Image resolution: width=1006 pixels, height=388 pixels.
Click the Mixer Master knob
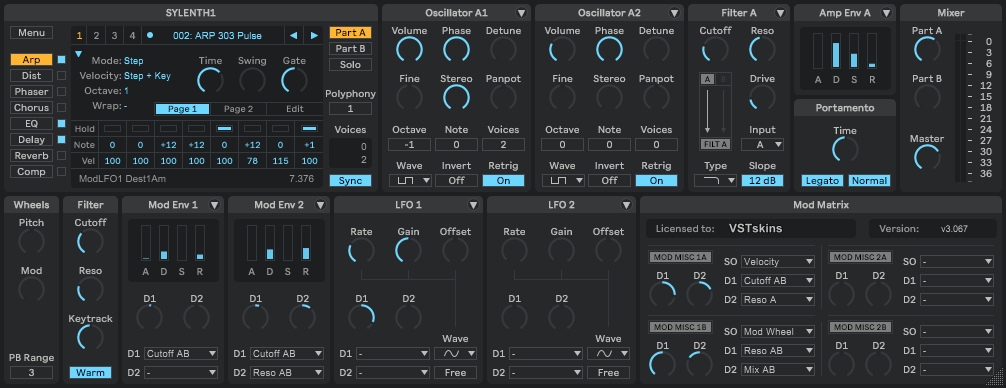[x=926, y=157]
